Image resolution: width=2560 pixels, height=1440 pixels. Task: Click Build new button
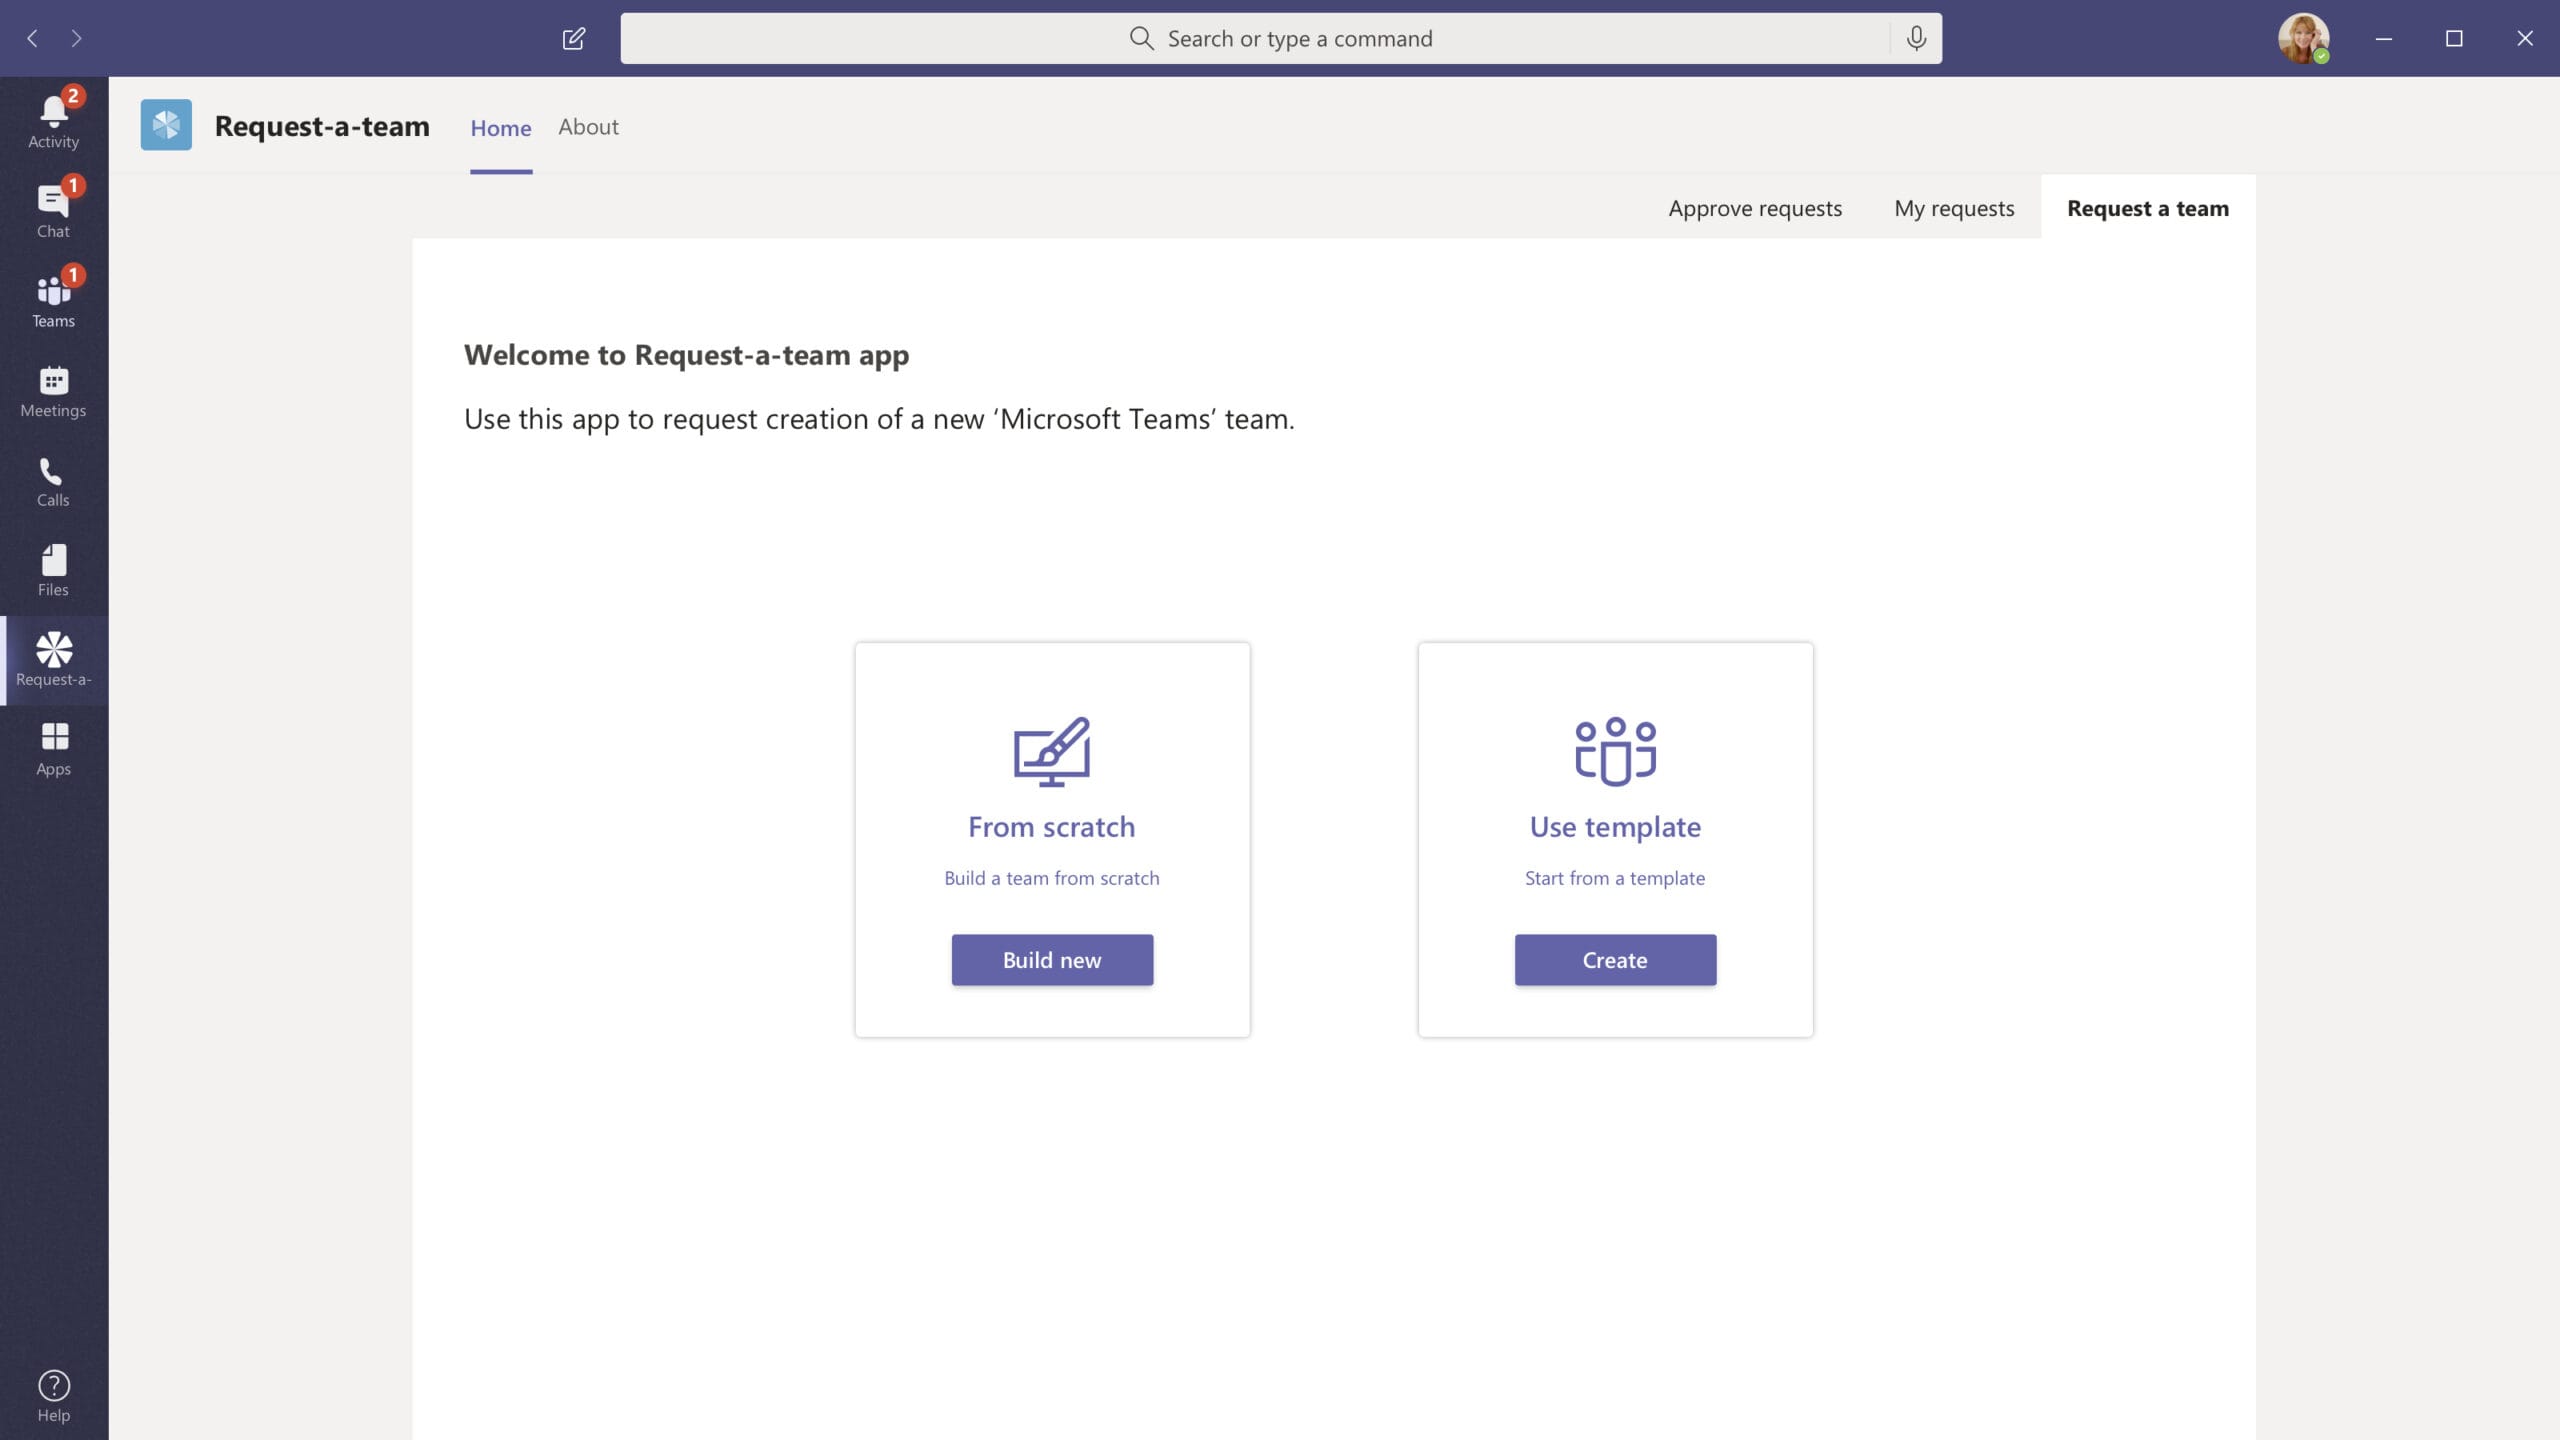1051,960
